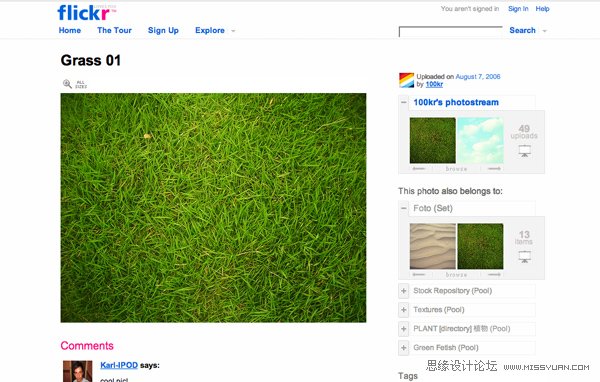Open the August 7, 2006 date link
The height and width of the screenshot is (382, 600).
(478, 77)
